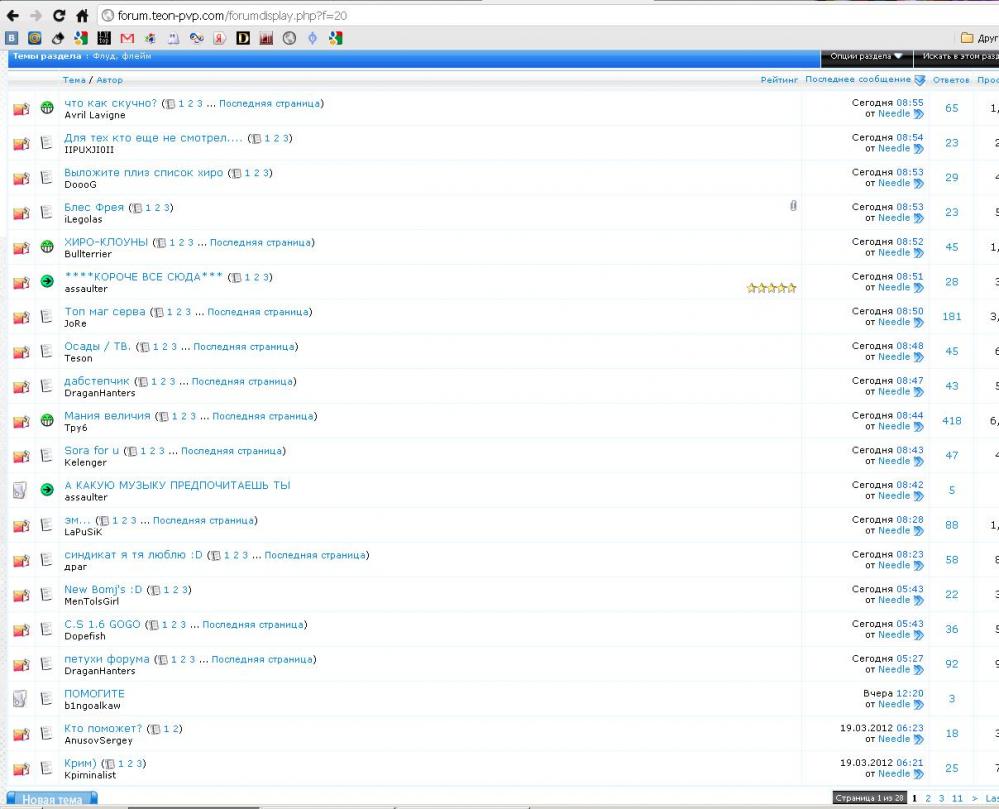Screen dimensions: 999x809
Task: Open the thread 'Мания величия'
Action: click(107, 415)
